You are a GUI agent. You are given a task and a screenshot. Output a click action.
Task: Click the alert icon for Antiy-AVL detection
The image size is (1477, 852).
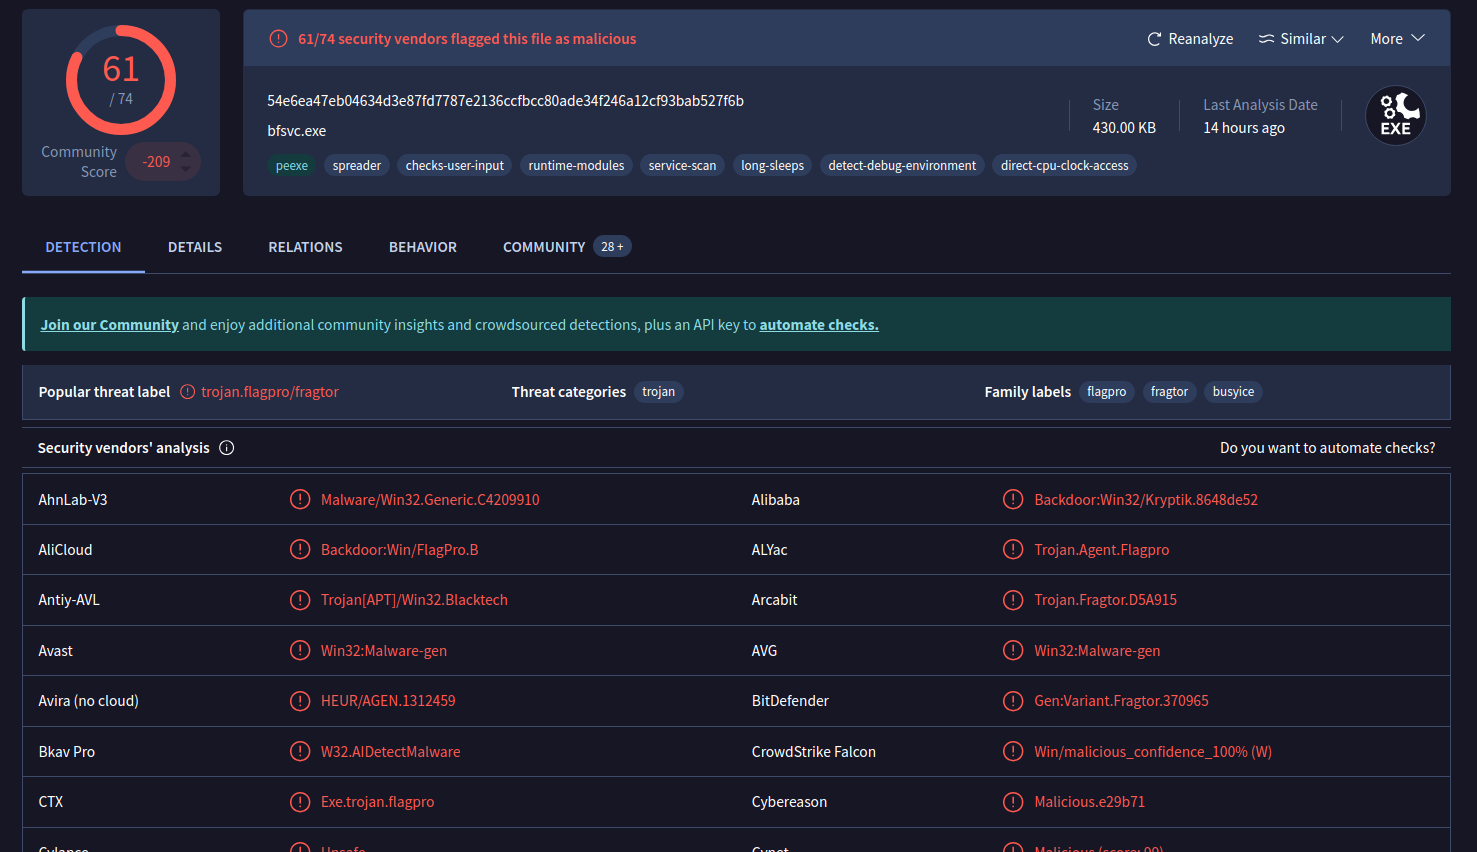pos(300,600)
